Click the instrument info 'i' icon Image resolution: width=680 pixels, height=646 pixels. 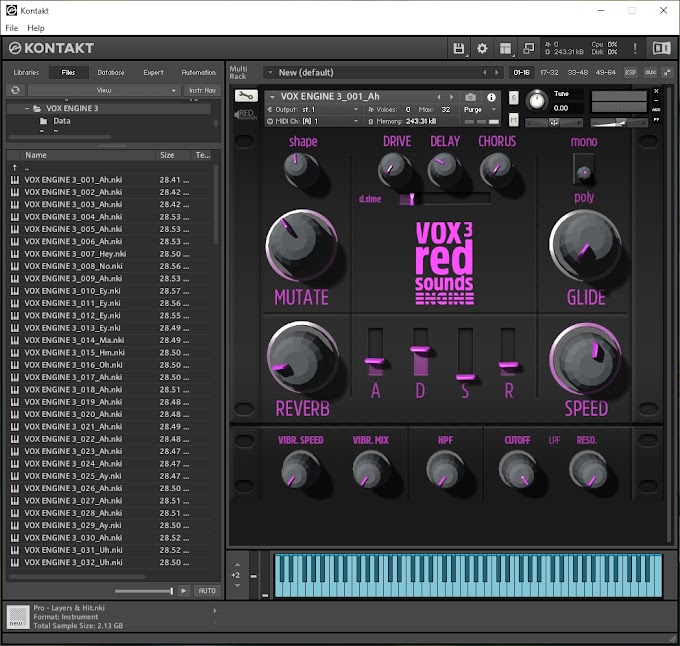tap(491, 97)
